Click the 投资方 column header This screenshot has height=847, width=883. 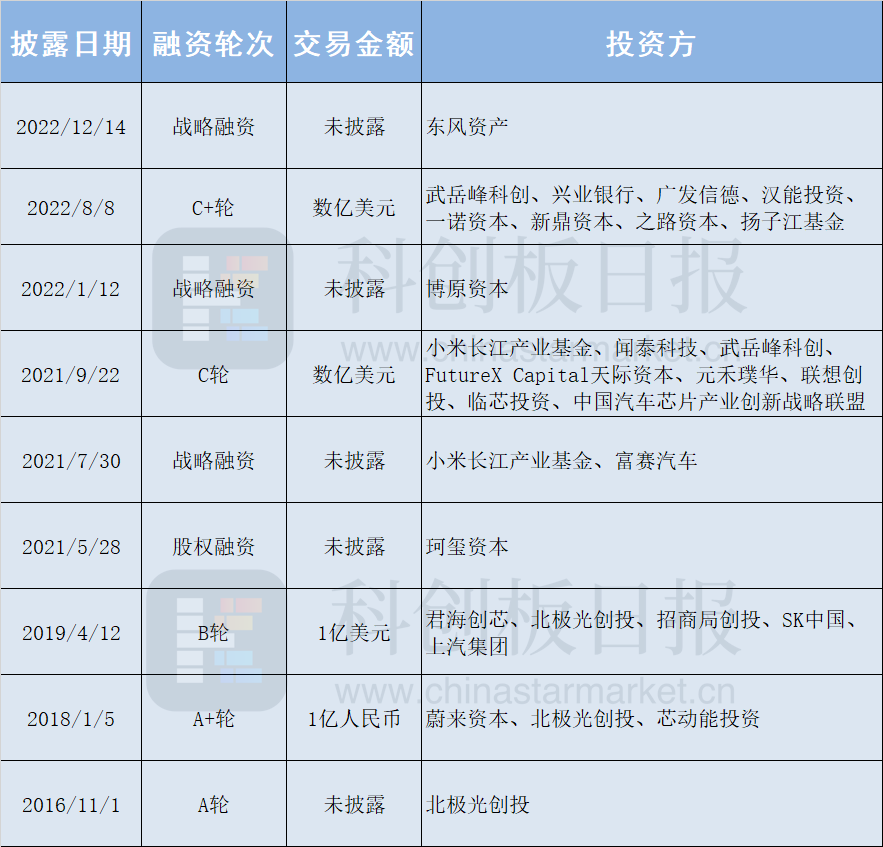pos(652,43)
